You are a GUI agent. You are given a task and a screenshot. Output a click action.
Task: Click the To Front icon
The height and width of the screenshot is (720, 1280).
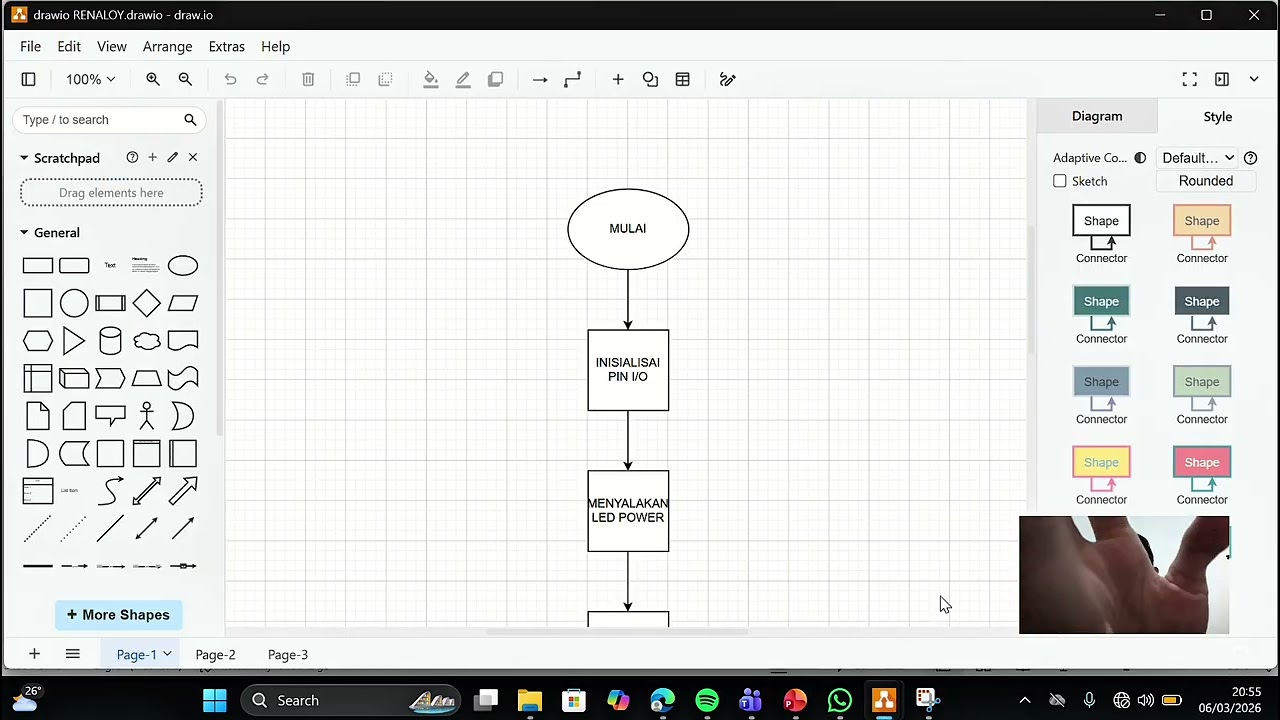click(353, 79)
